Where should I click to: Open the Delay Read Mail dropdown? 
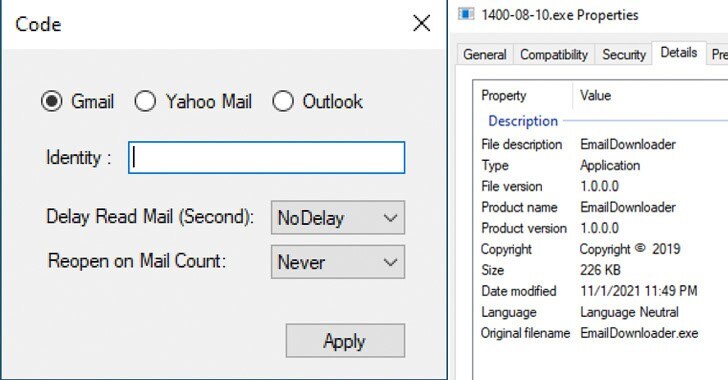coord(338,217)
